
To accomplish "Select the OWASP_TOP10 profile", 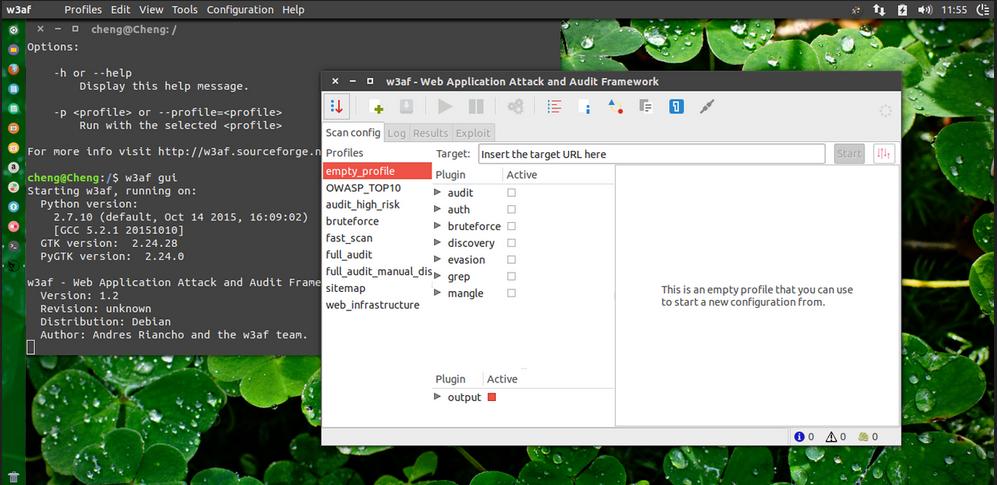I will 377,188.
